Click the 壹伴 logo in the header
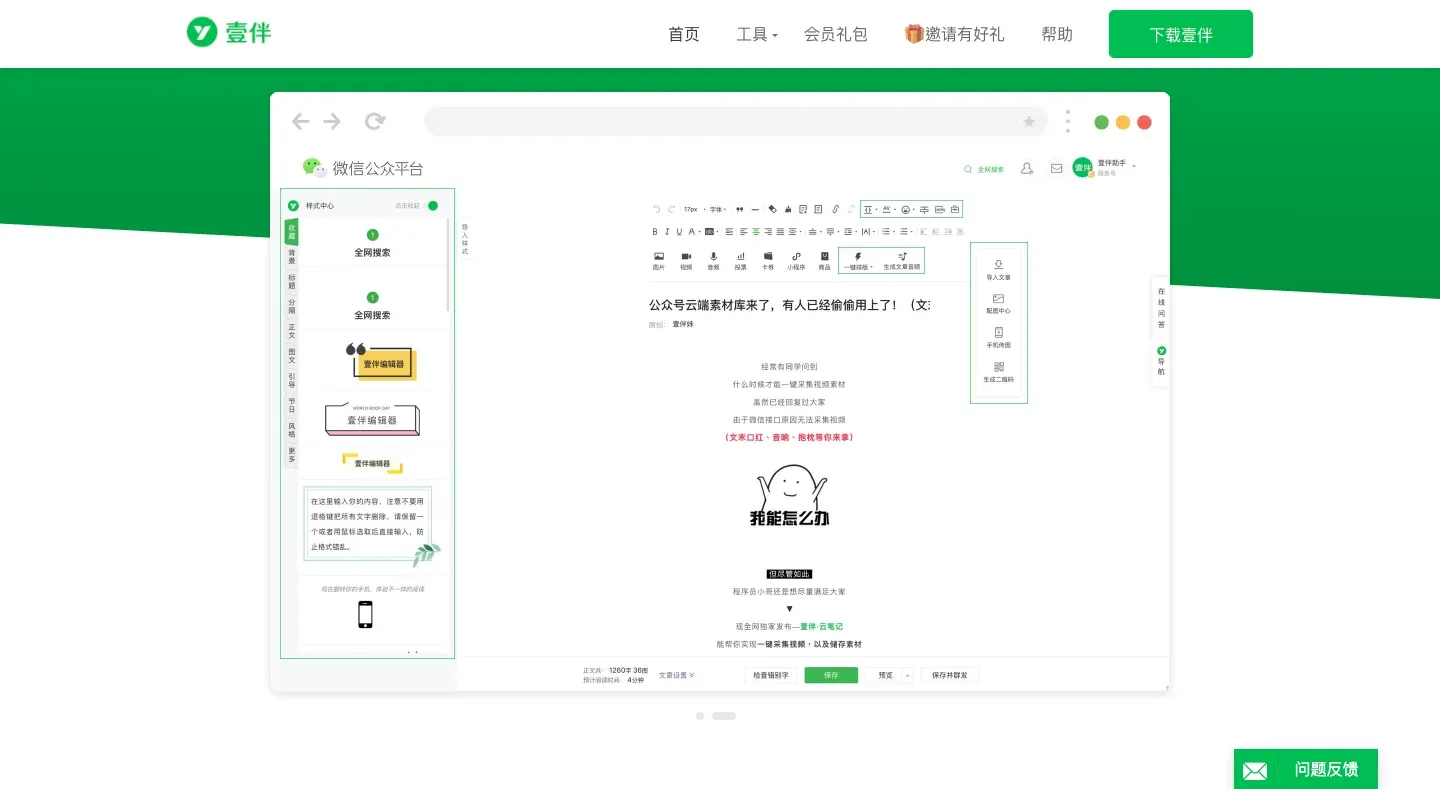1440x789 pixels. click(229, 33)
